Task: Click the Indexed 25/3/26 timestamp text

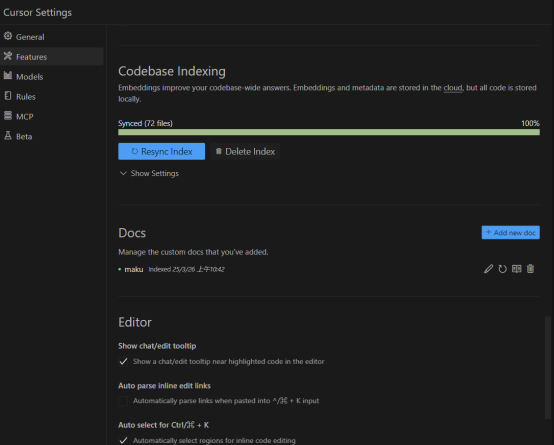Action: click(x=186, y=269)
